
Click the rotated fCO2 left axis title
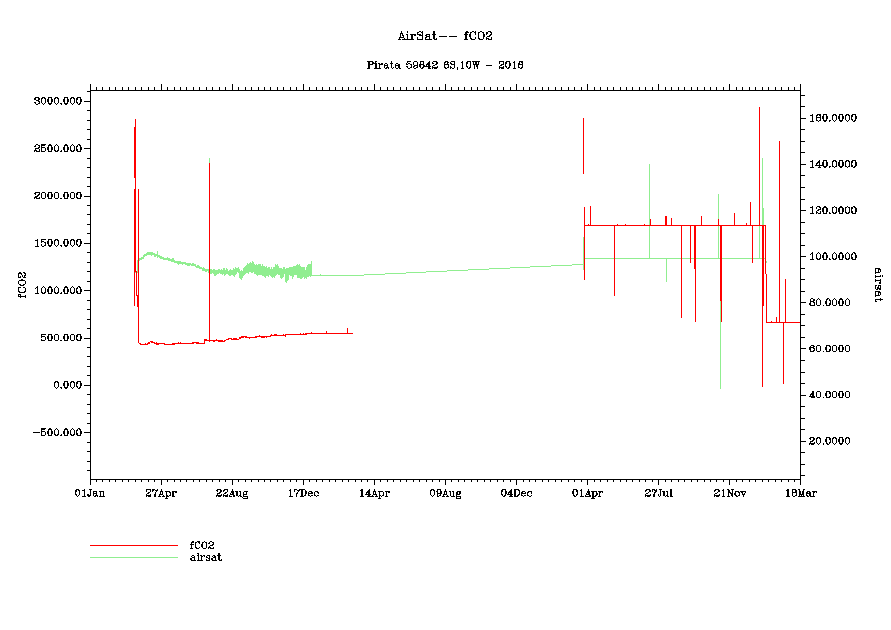tap(19, 285)
